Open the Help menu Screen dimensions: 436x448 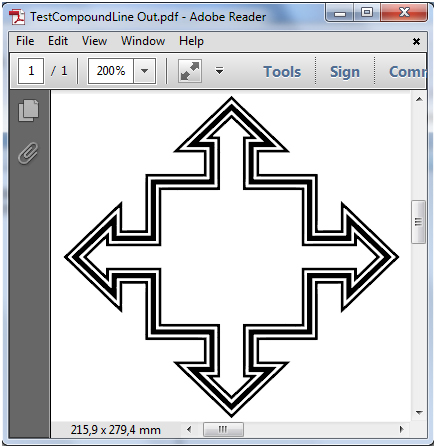tap(191, 41)
